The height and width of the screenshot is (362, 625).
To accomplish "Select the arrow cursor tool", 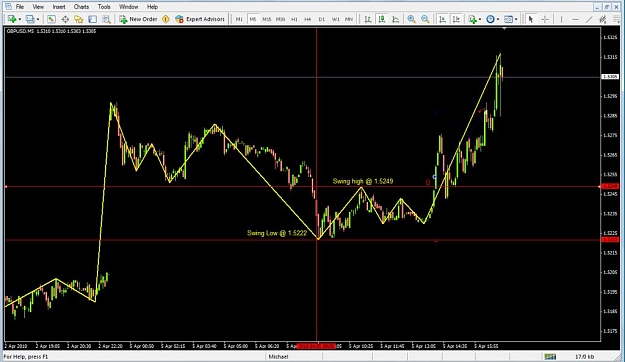I will [x=531, y=19].
